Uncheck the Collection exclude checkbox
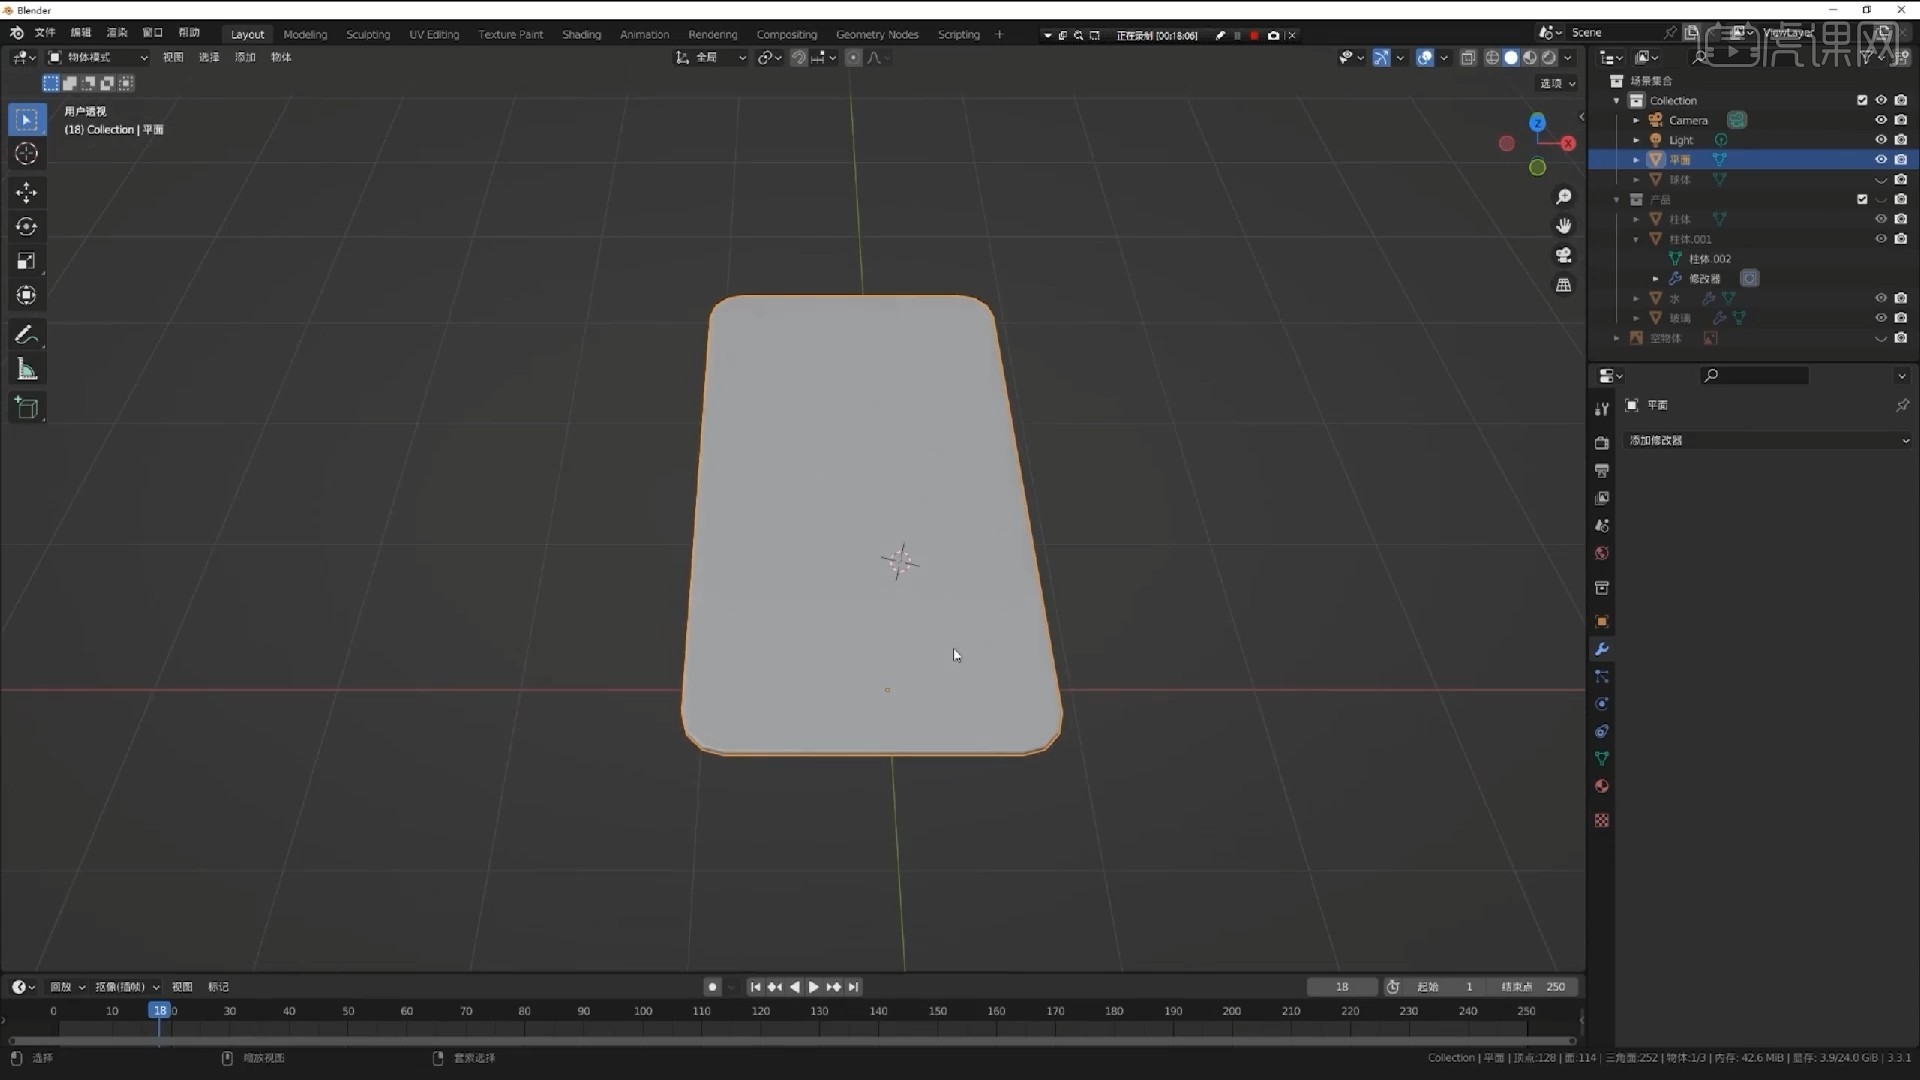The width and height of the screenshot is (1920, 1080). 1862,100
